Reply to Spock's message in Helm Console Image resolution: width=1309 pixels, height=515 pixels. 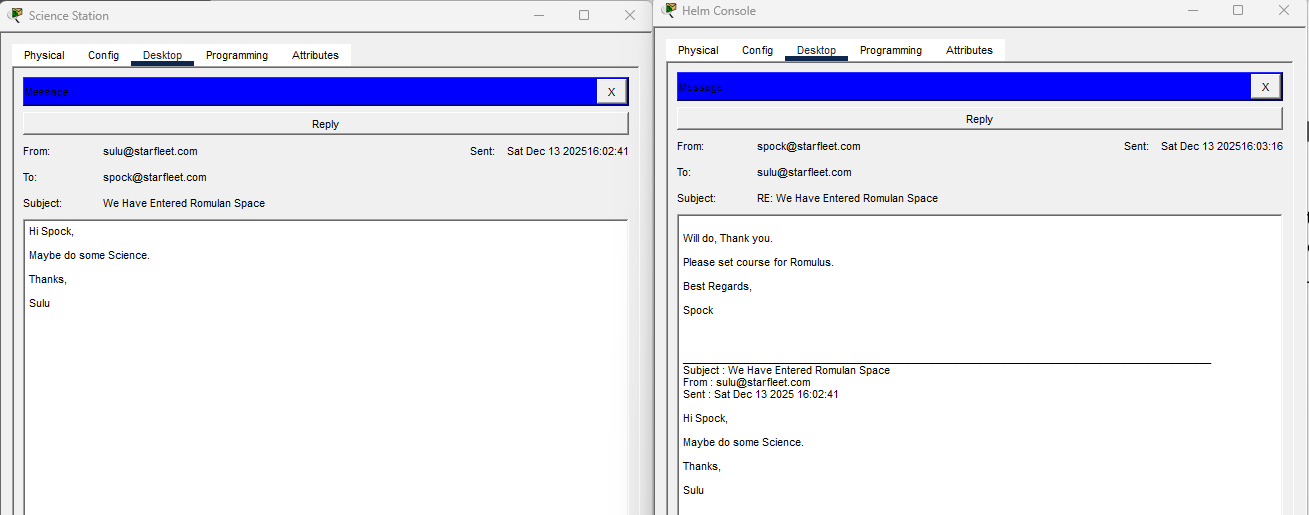click(979, 119)
